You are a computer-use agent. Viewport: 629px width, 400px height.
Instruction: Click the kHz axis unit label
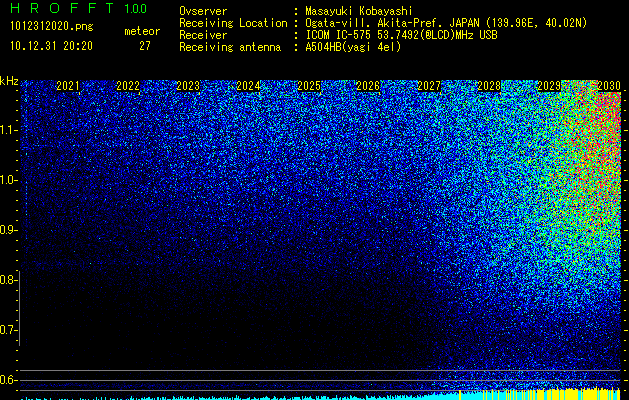pyautogui.click(x=9, y=81)
